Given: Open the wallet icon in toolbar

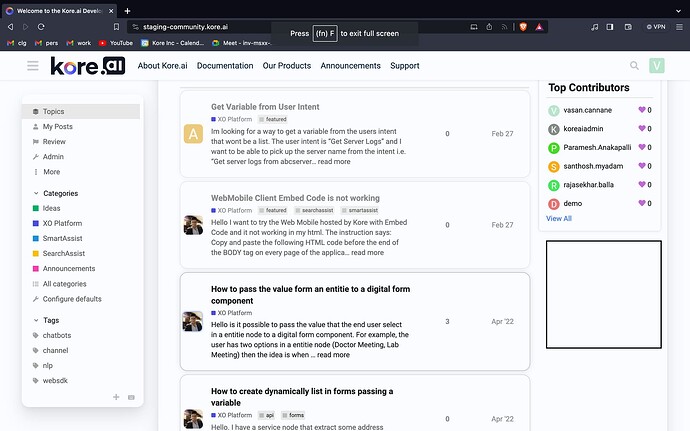Looking at the screenshot, I should (x=628, y=27).
